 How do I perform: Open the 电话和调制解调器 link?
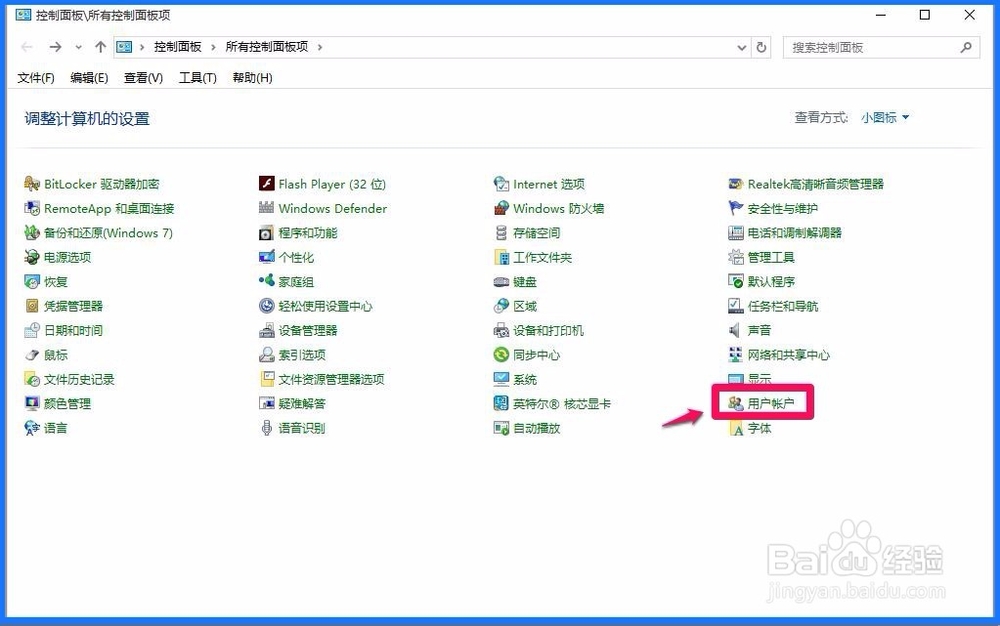point(795,233)
